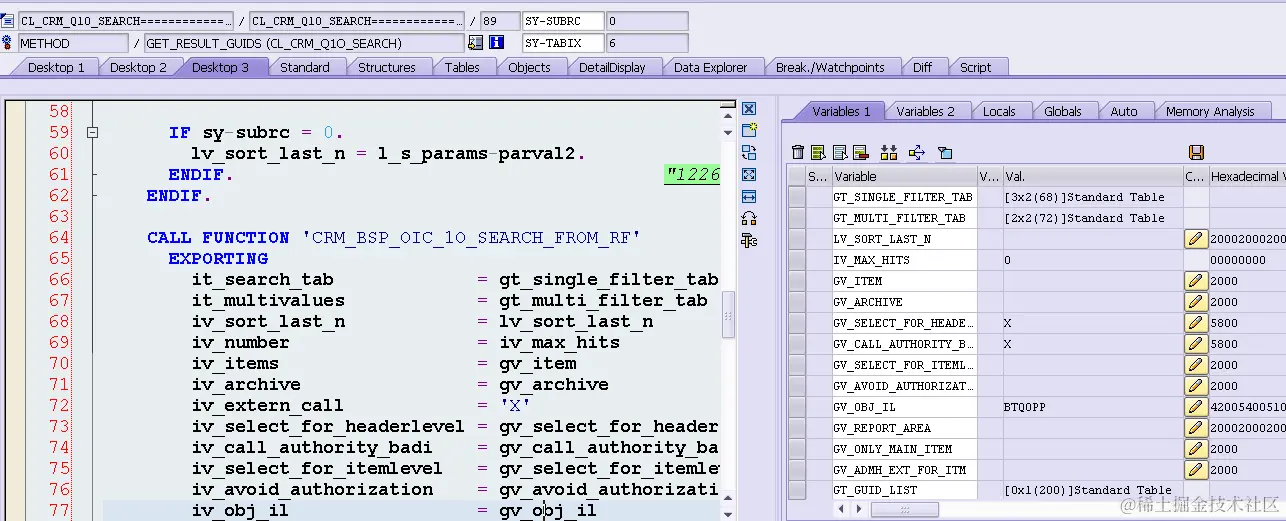Click the layout/filter icon at Variables toolbar end
Viewport: 1286px width, 521px height.
(945, 153)
